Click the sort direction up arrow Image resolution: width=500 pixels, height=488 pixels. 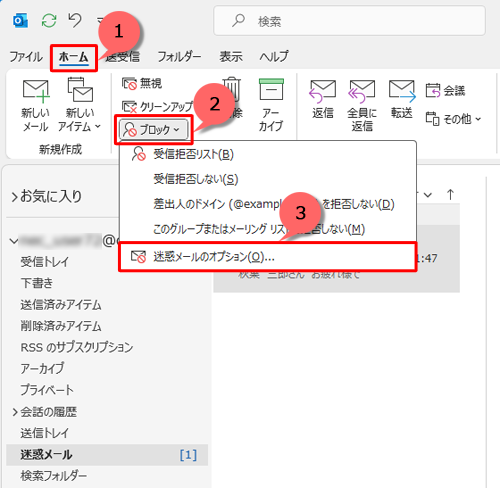coord(450,194)
